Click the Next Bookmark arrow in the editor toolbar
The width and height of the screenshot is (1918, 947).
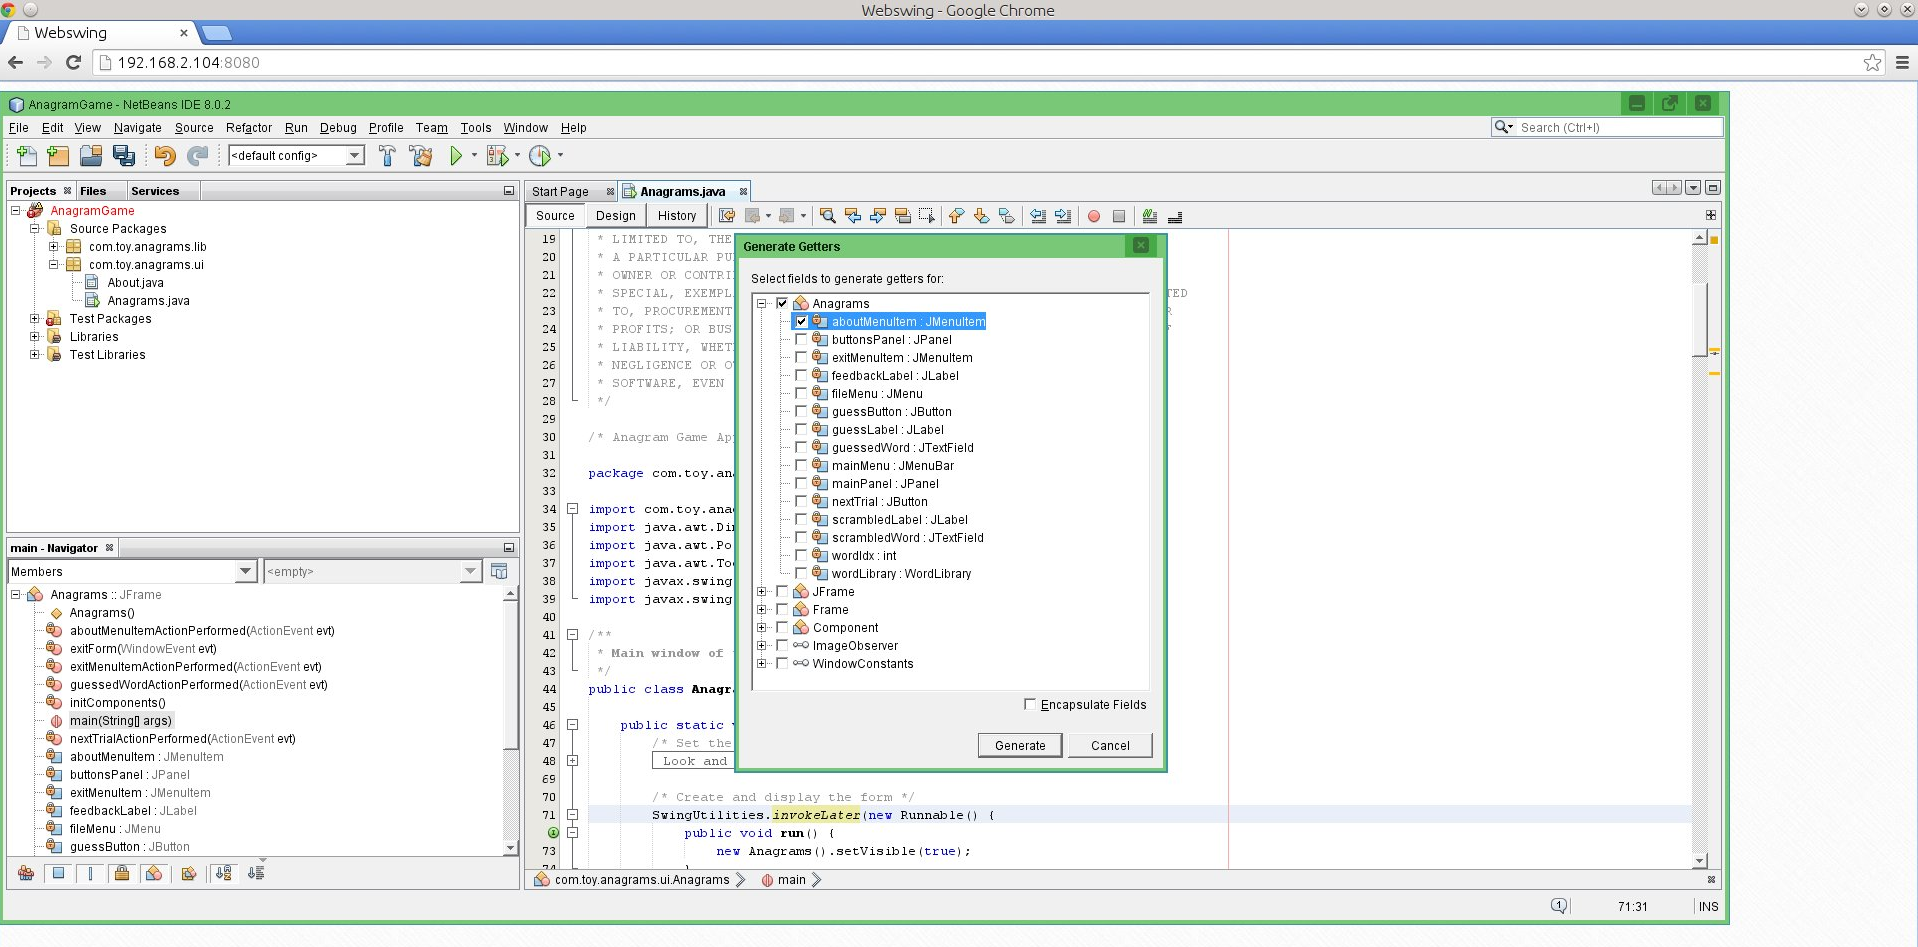click(981, 216)
